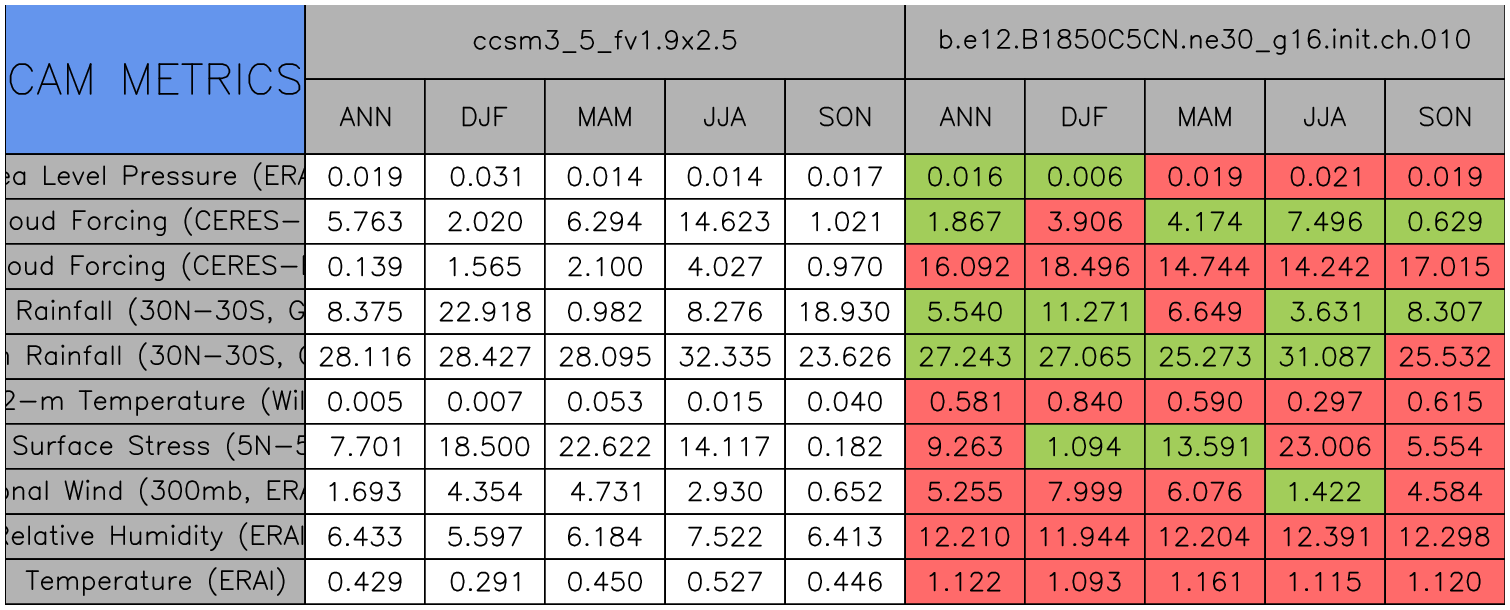Click the red cell showing 1.161
This screenshot has width=1510, height=610.
click(1205, 581)
